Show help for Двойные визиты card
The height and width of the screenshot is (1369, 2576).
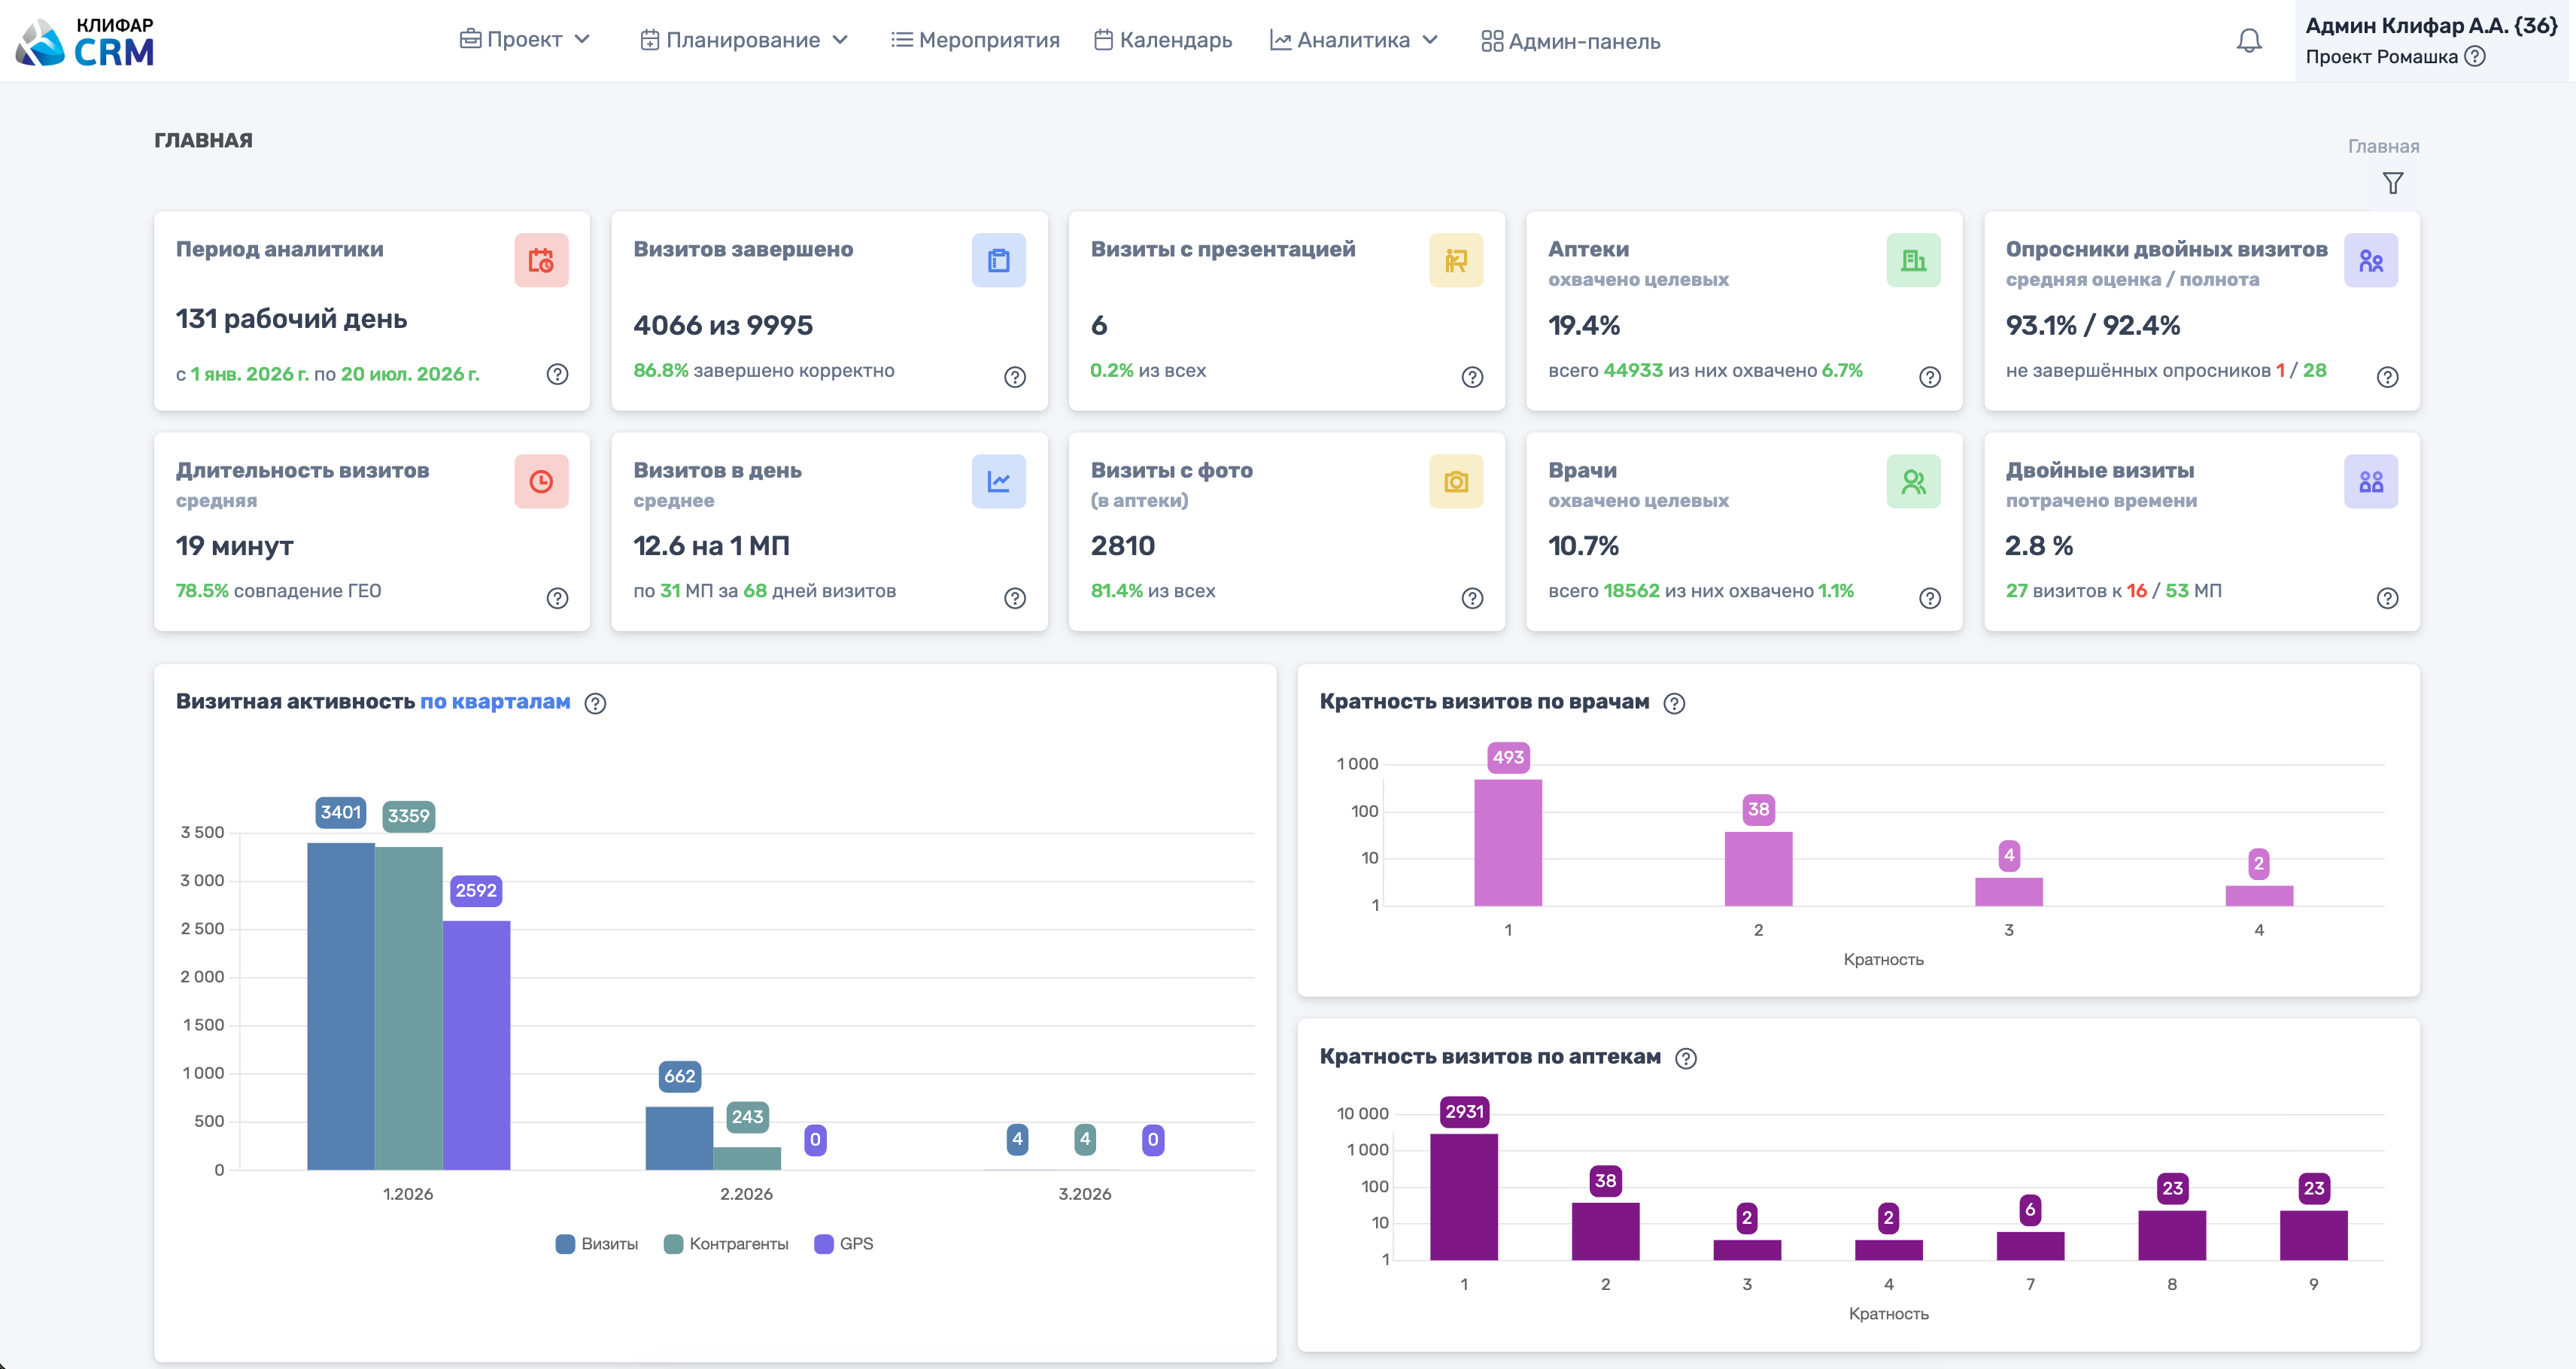[2387, 598]
